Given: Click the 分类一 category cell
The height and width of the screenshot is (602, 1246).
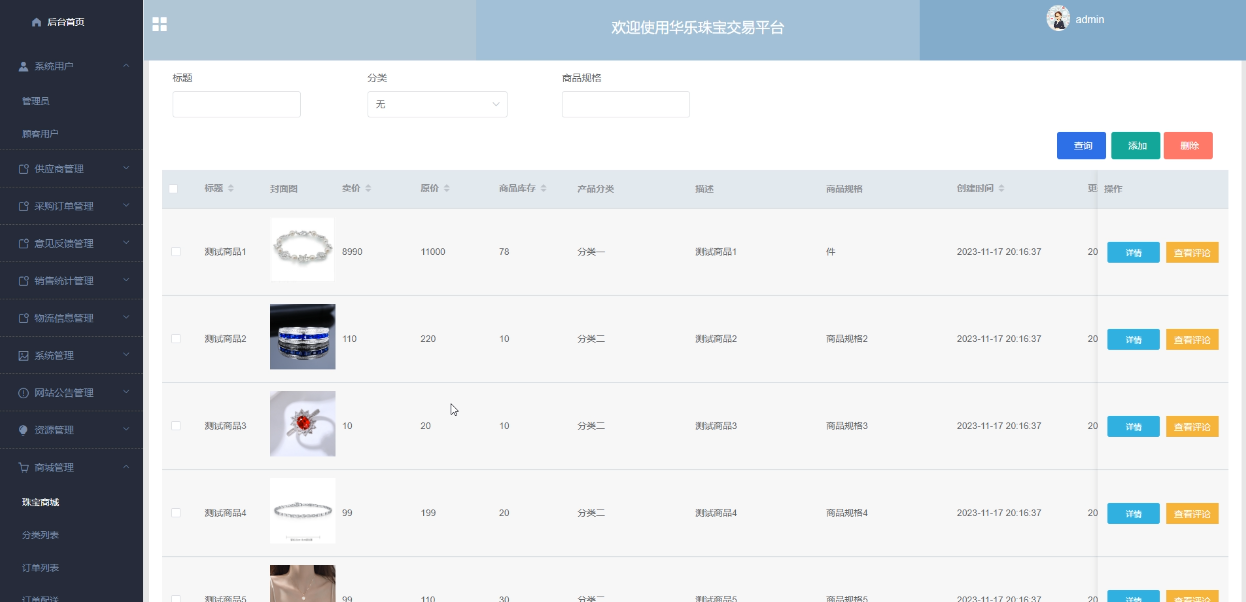Looking at the screenshot, I should click(591, 252).
